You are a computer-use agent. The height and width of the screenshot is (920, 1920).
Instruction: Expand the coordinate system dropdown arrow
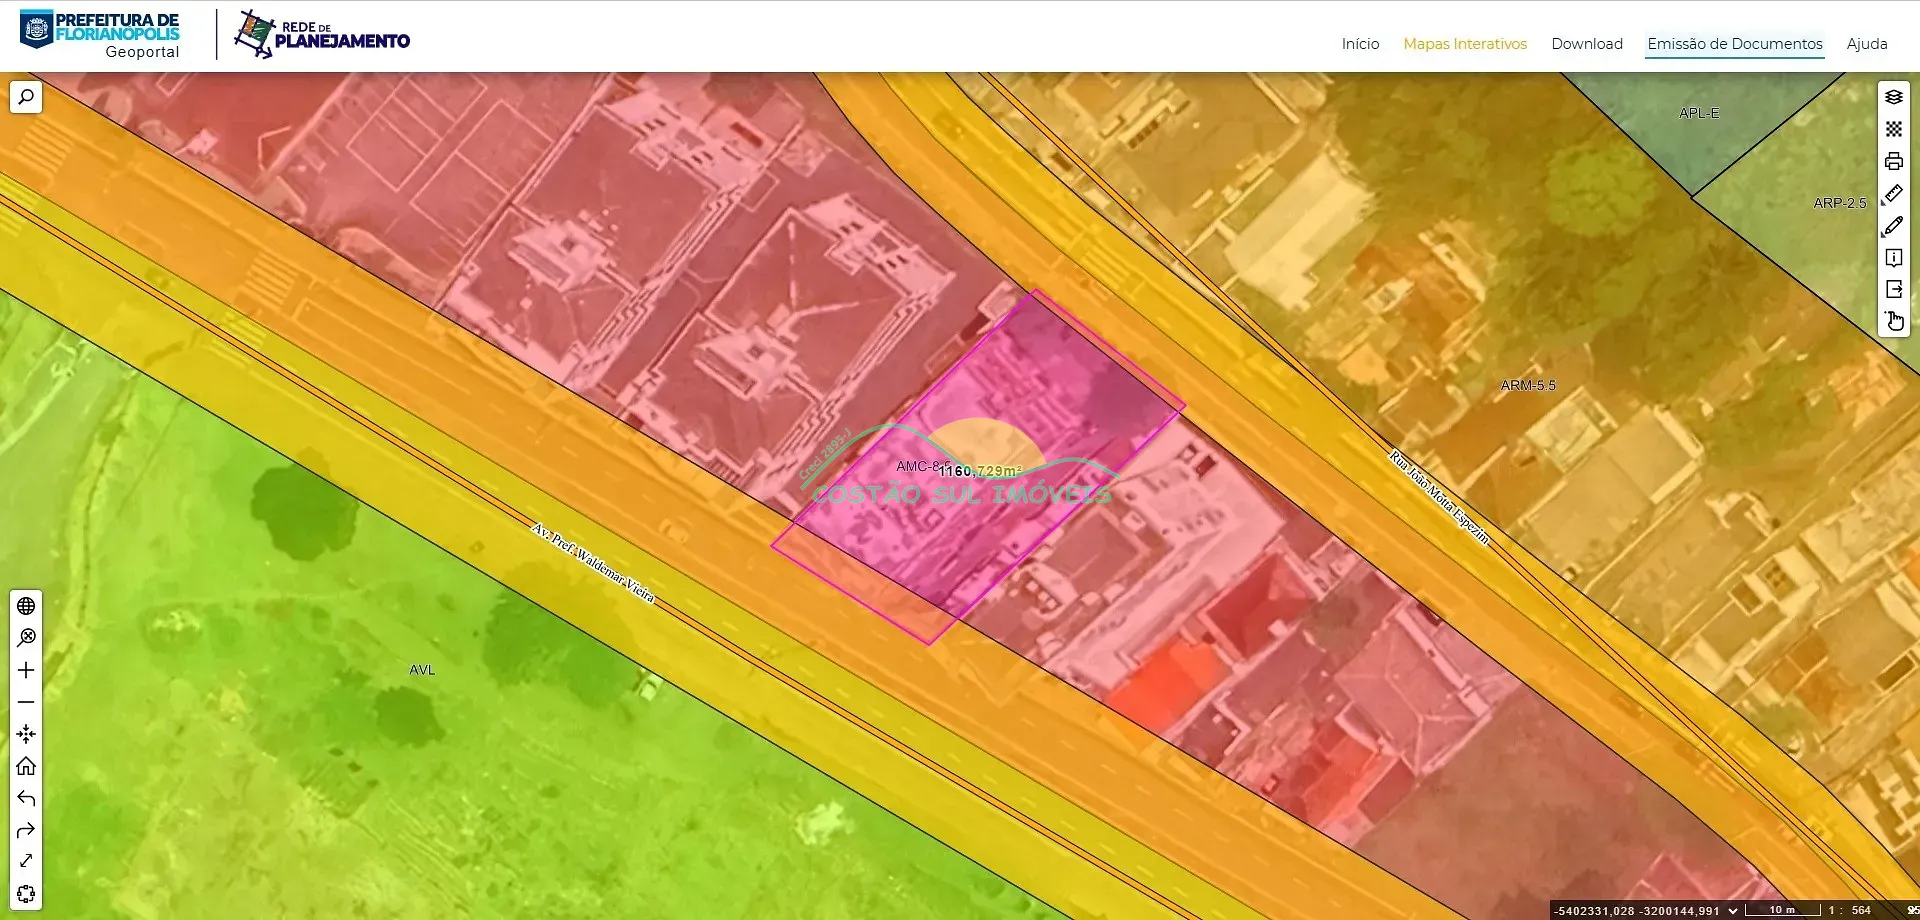coord(1733,911)
